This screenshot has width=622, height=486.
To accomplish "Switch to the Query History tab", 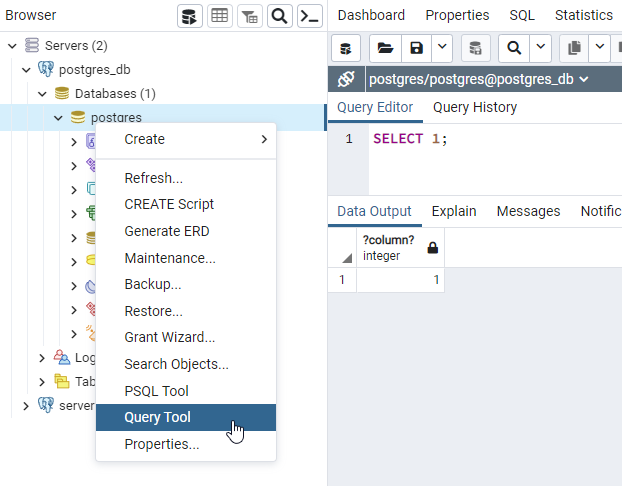I will tap(475, 107).
